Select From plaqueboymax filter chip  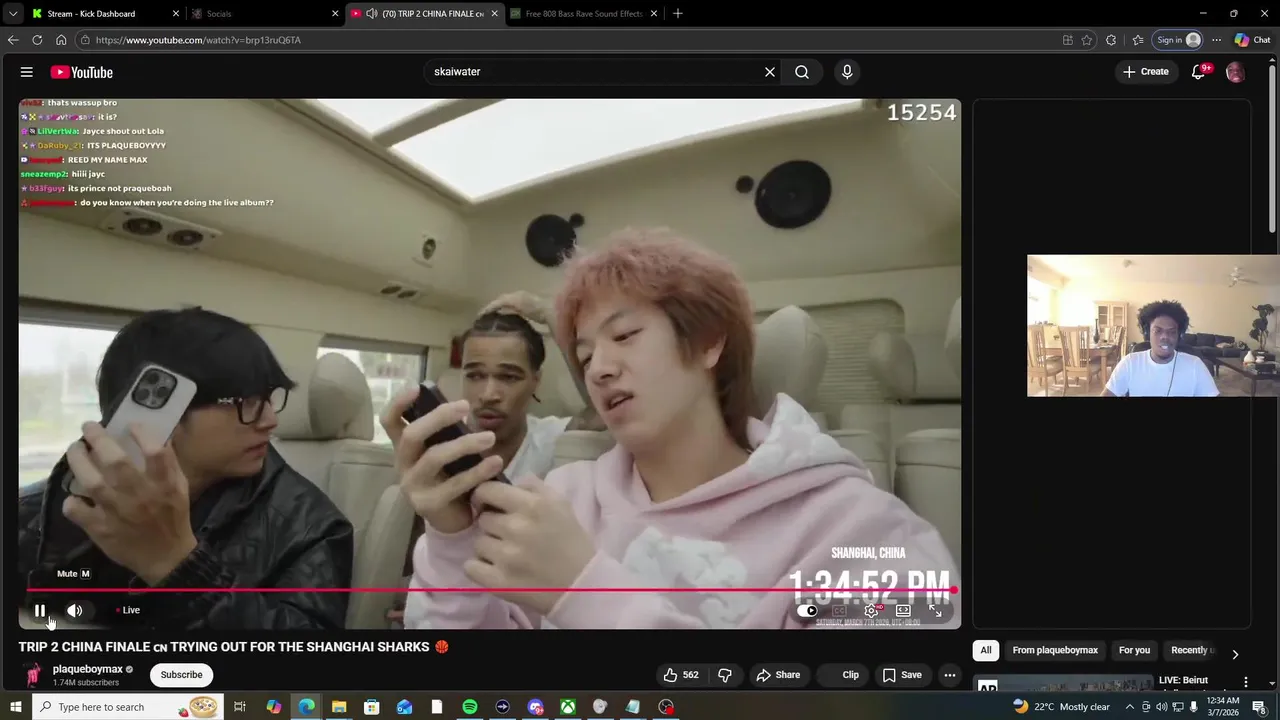(1055, 650)
